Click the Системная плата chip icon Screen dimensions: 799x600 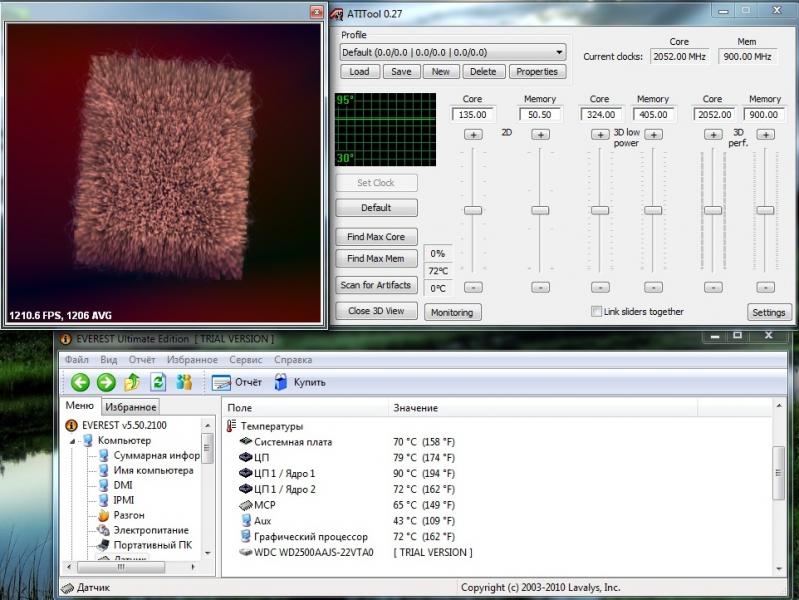pyautogui.click(x=246, y=441)
